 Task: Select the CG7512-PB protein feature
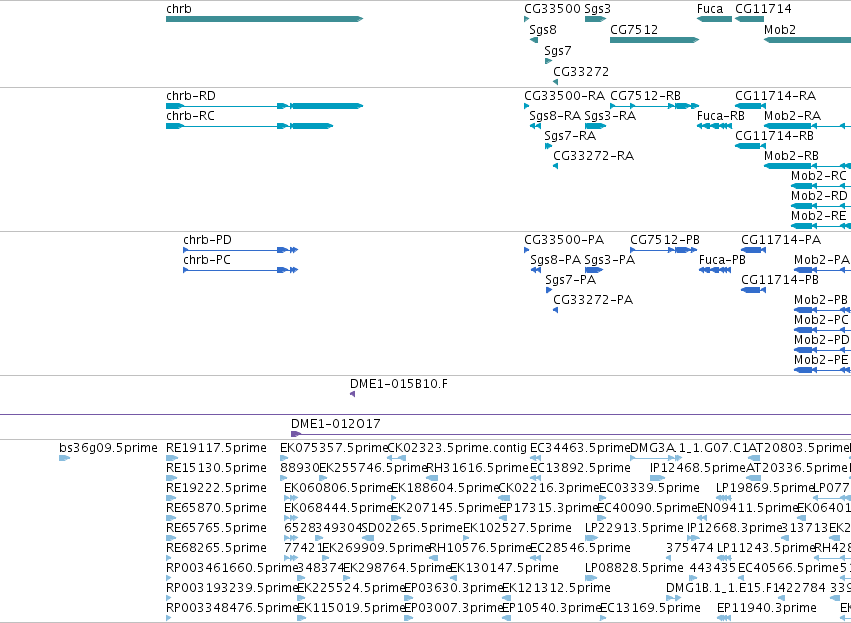click(664, 250)
